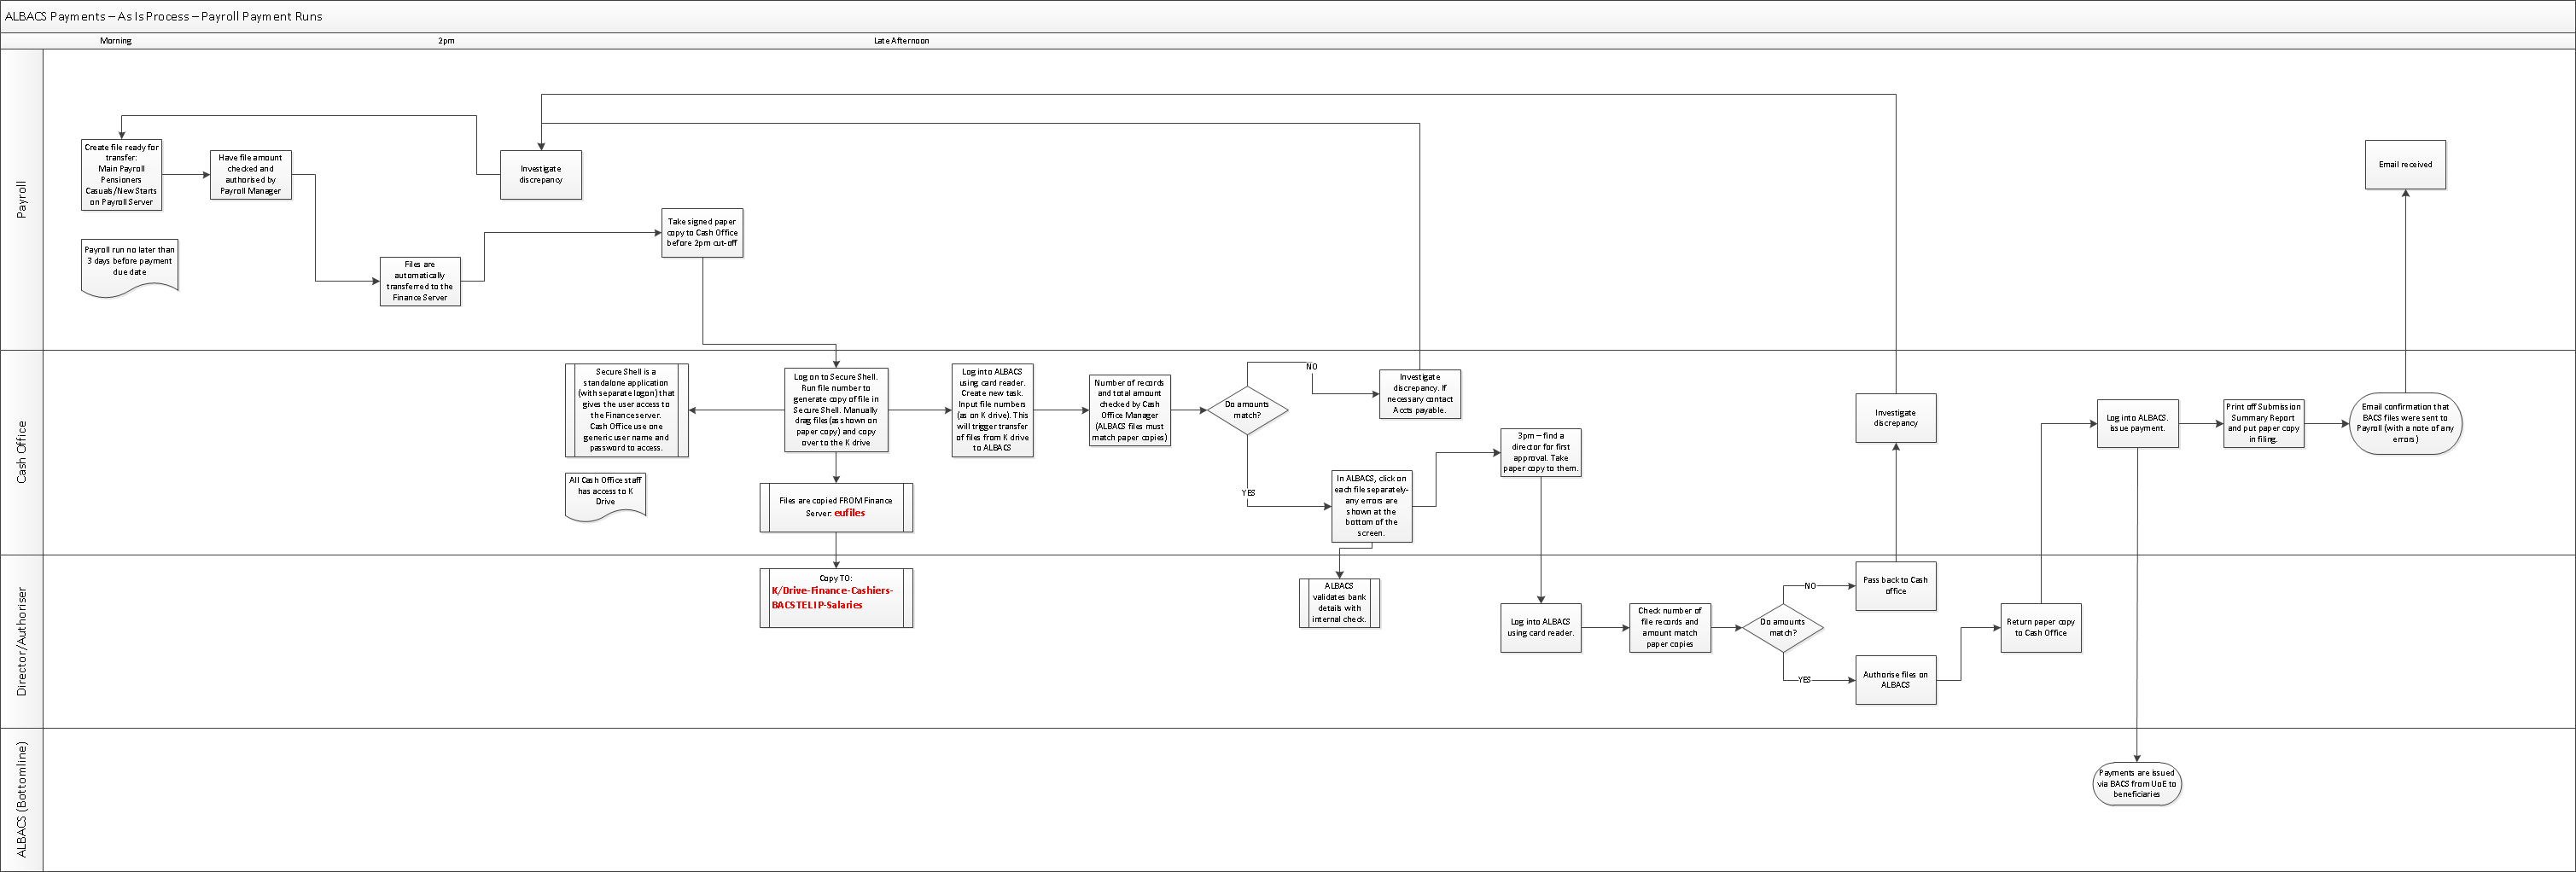Select the 'Create file ready for transfer' box
Viewport: 2576px width, 872px height.
tap(121, 175)
